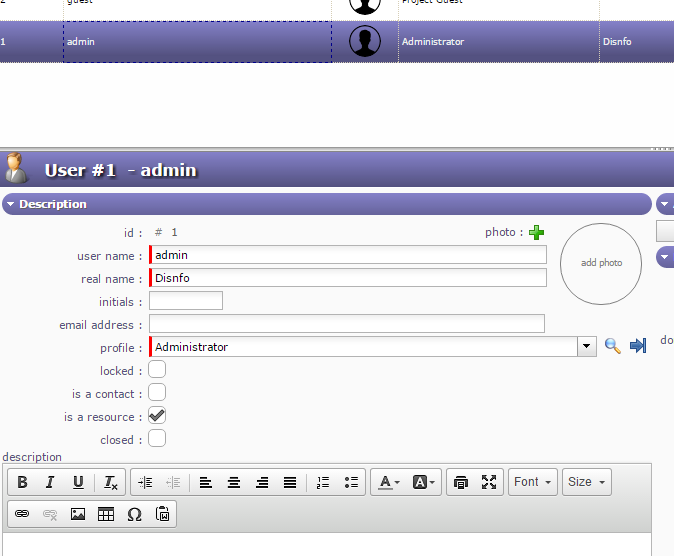Maximize the description editor
This screenshot has width=674, height=556.
click(489, 482)
